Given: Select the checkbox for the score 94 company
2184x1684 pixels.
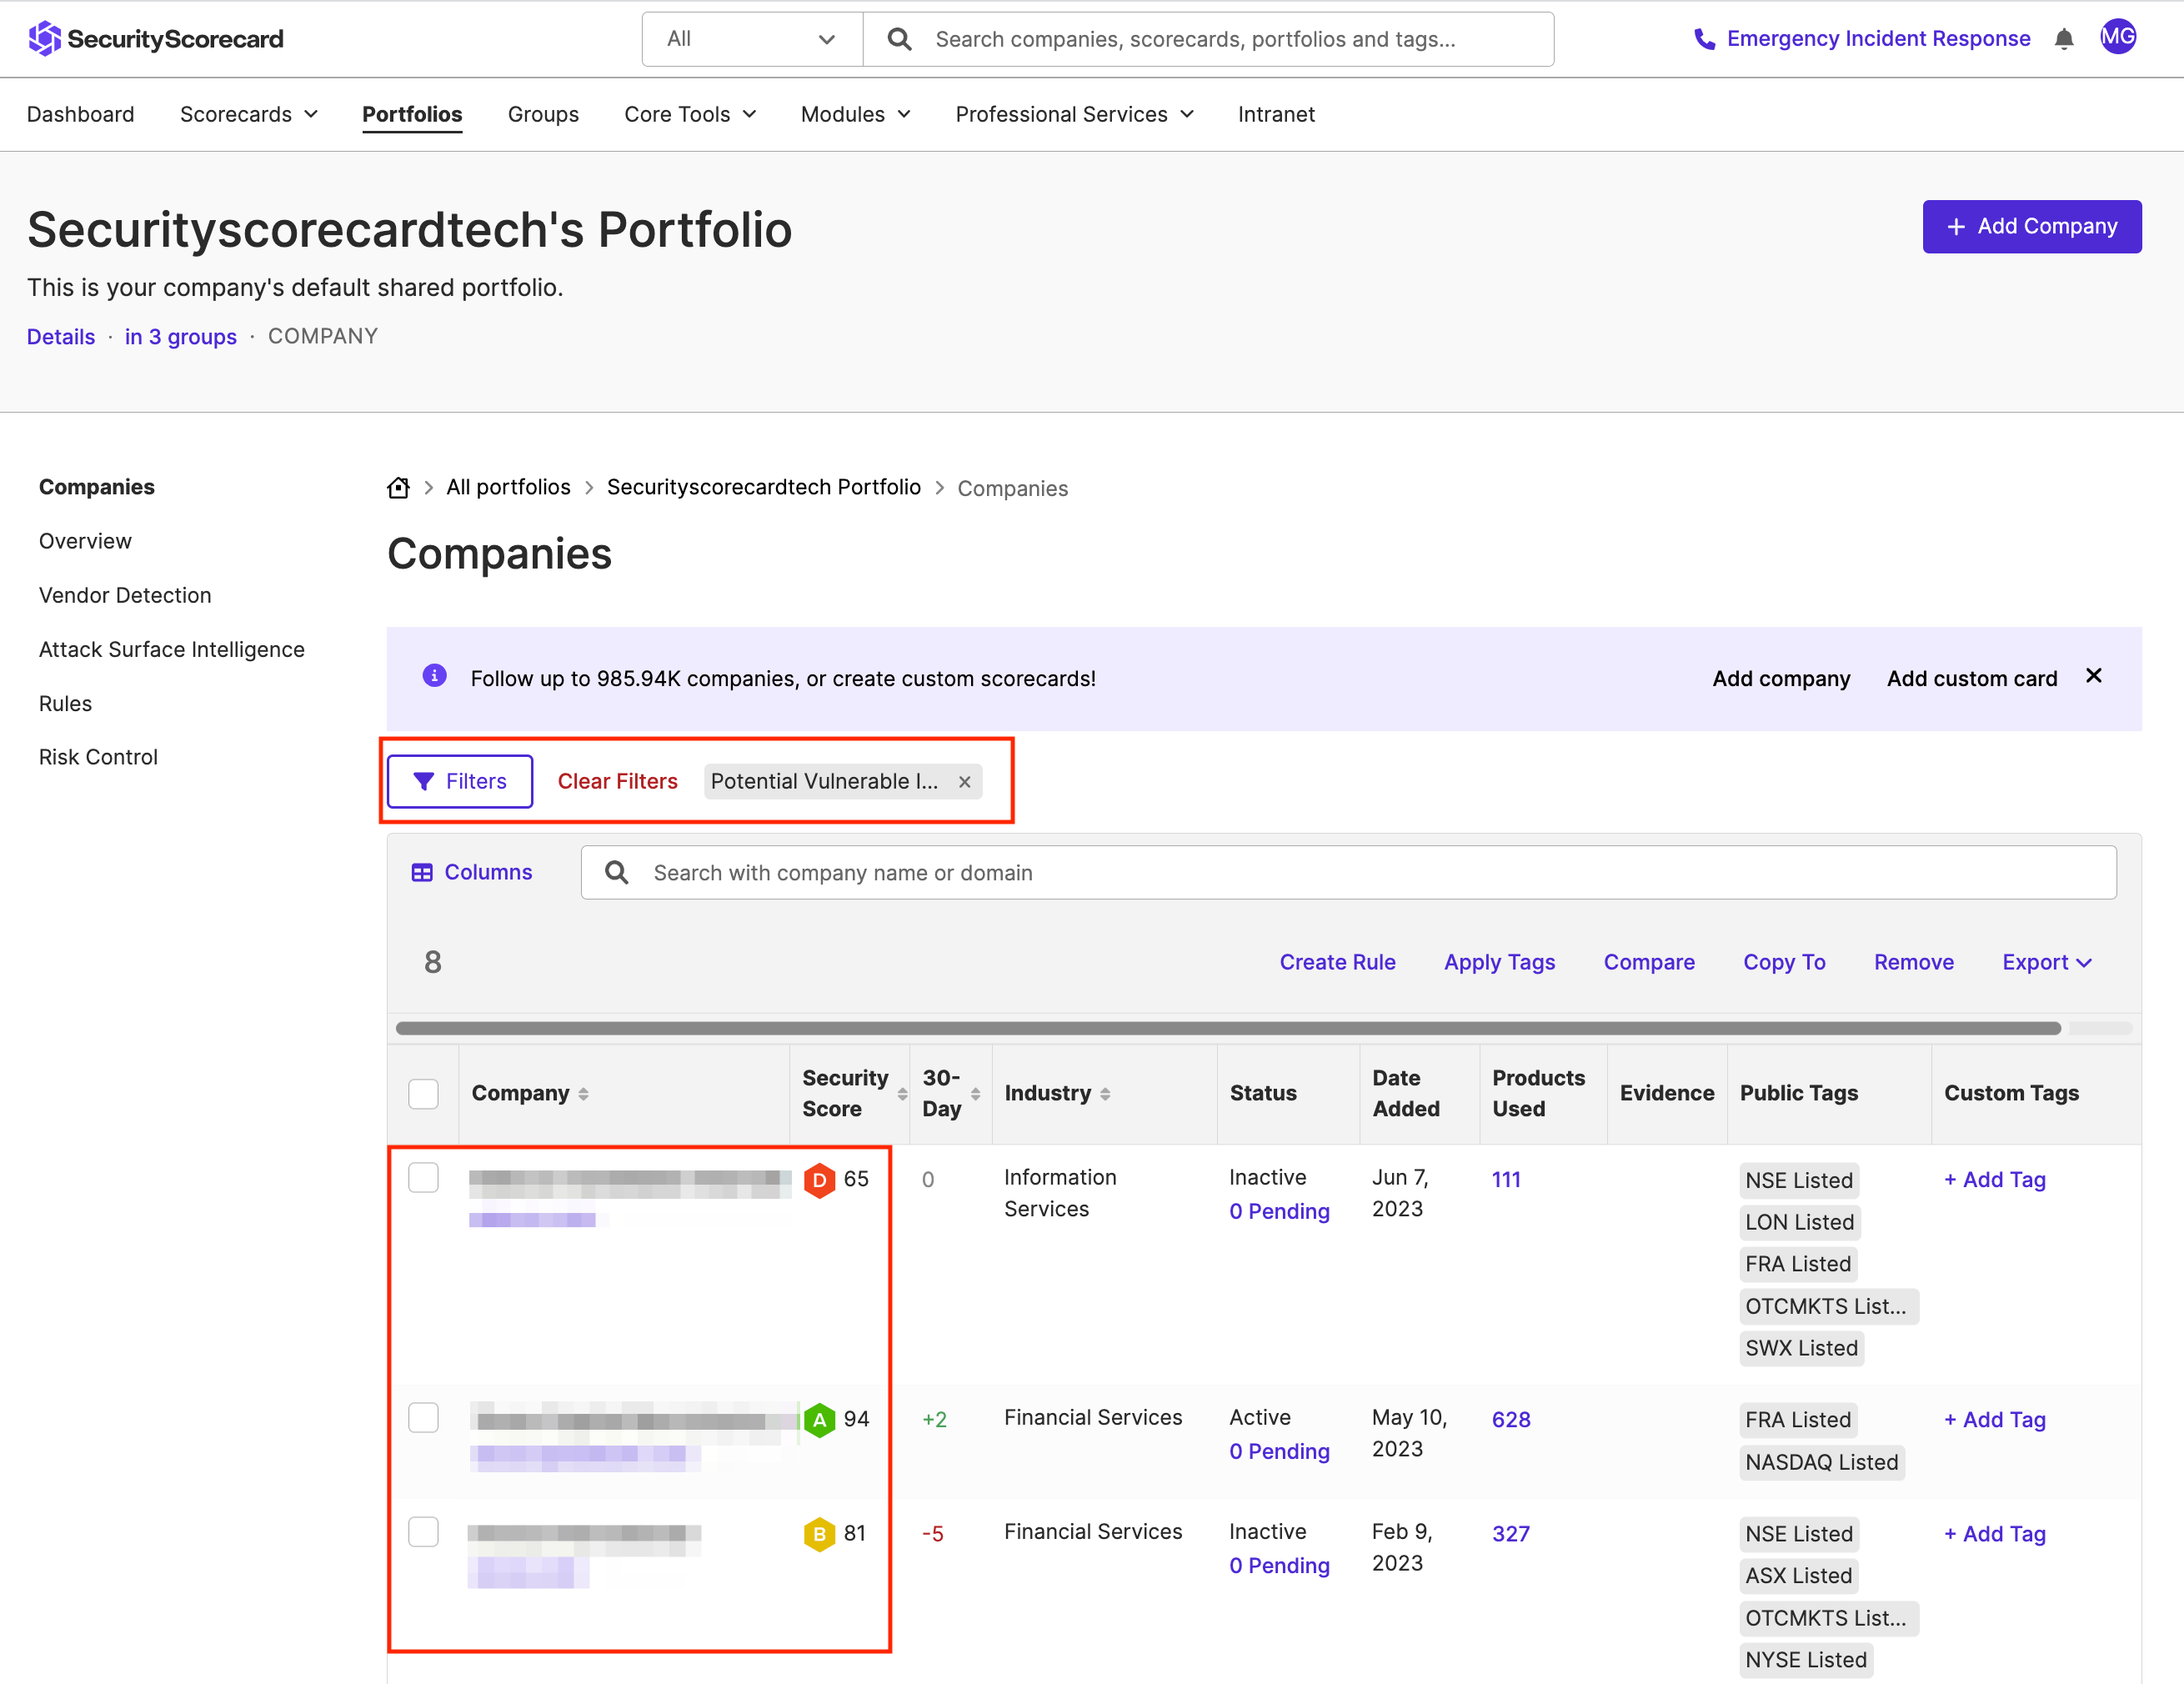Looking at the screenshot, I should pos(423,1418).
